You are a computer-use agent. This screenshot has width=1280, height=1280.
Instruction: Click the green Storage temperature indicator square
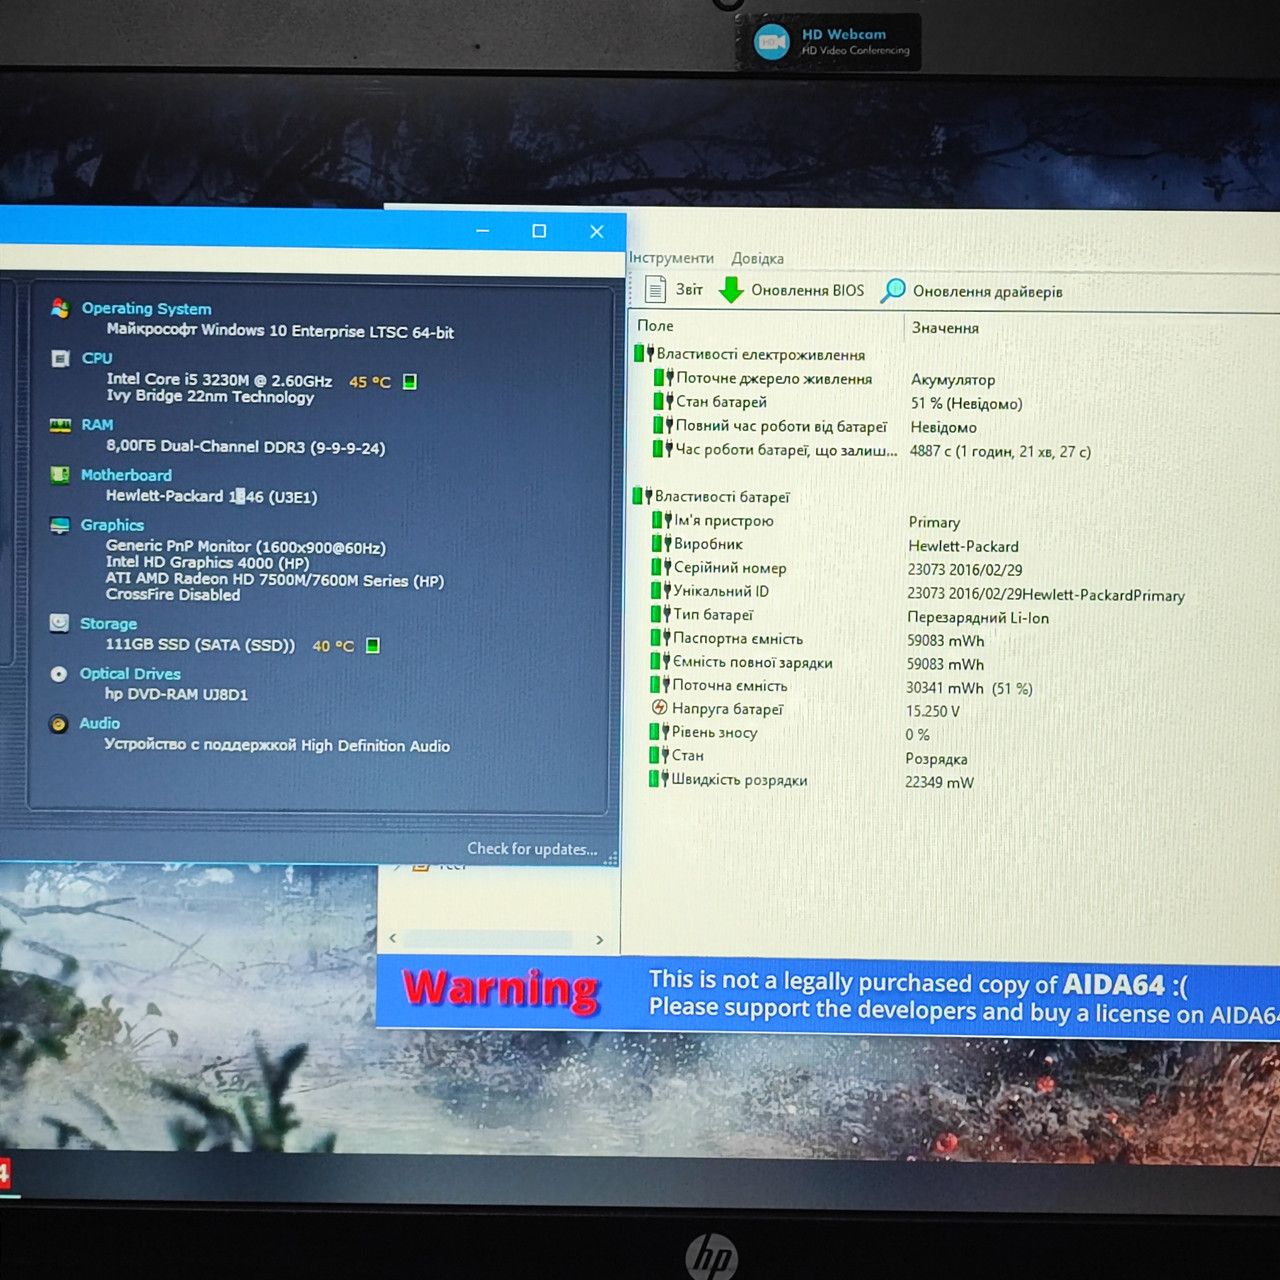(x=372, y=645)
